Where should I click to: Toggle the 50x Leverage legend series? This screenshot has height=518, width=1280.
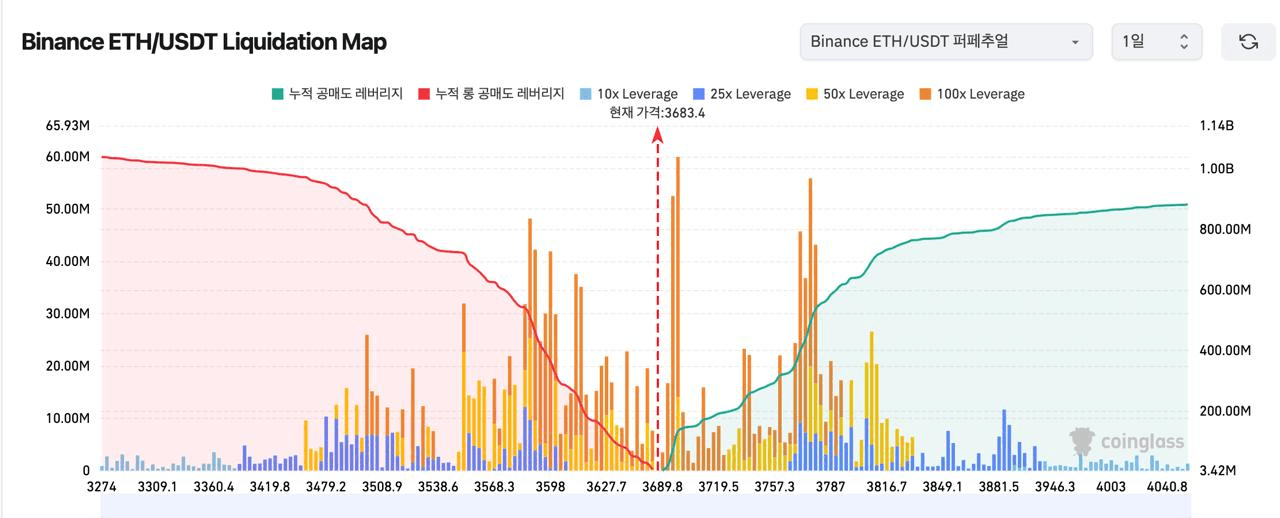[x=855, y=94]
